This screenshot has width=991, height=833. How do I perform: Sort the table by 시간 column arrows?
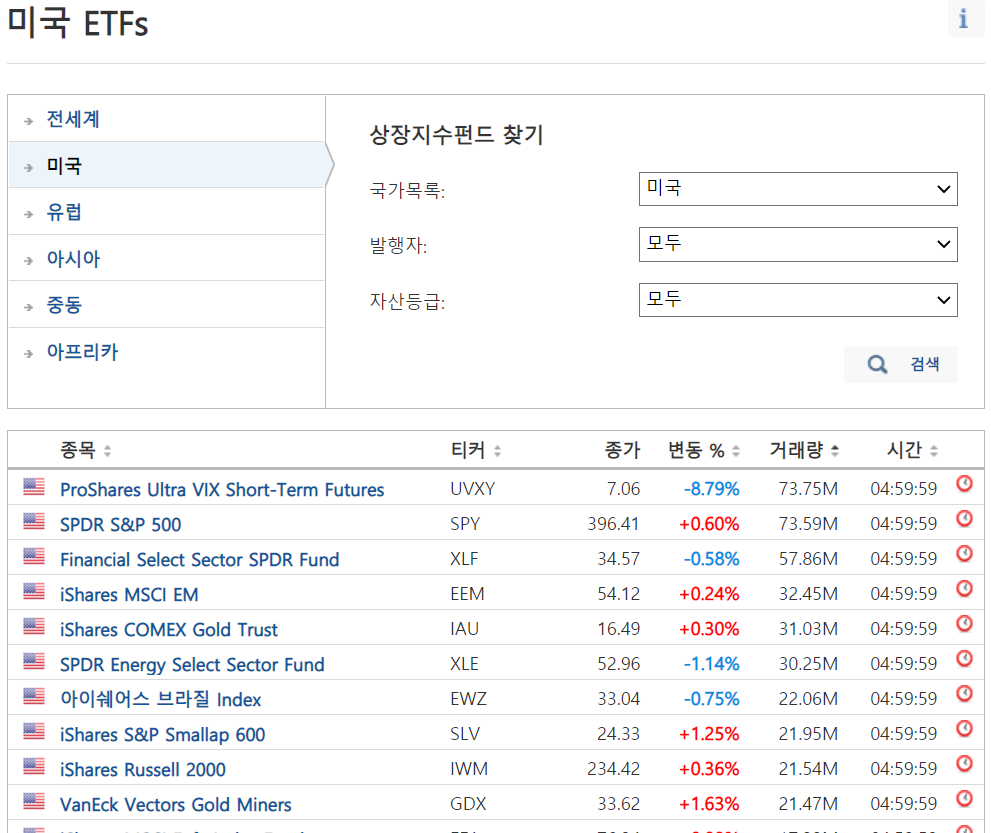pyautogui.click(x=934, y=451)
